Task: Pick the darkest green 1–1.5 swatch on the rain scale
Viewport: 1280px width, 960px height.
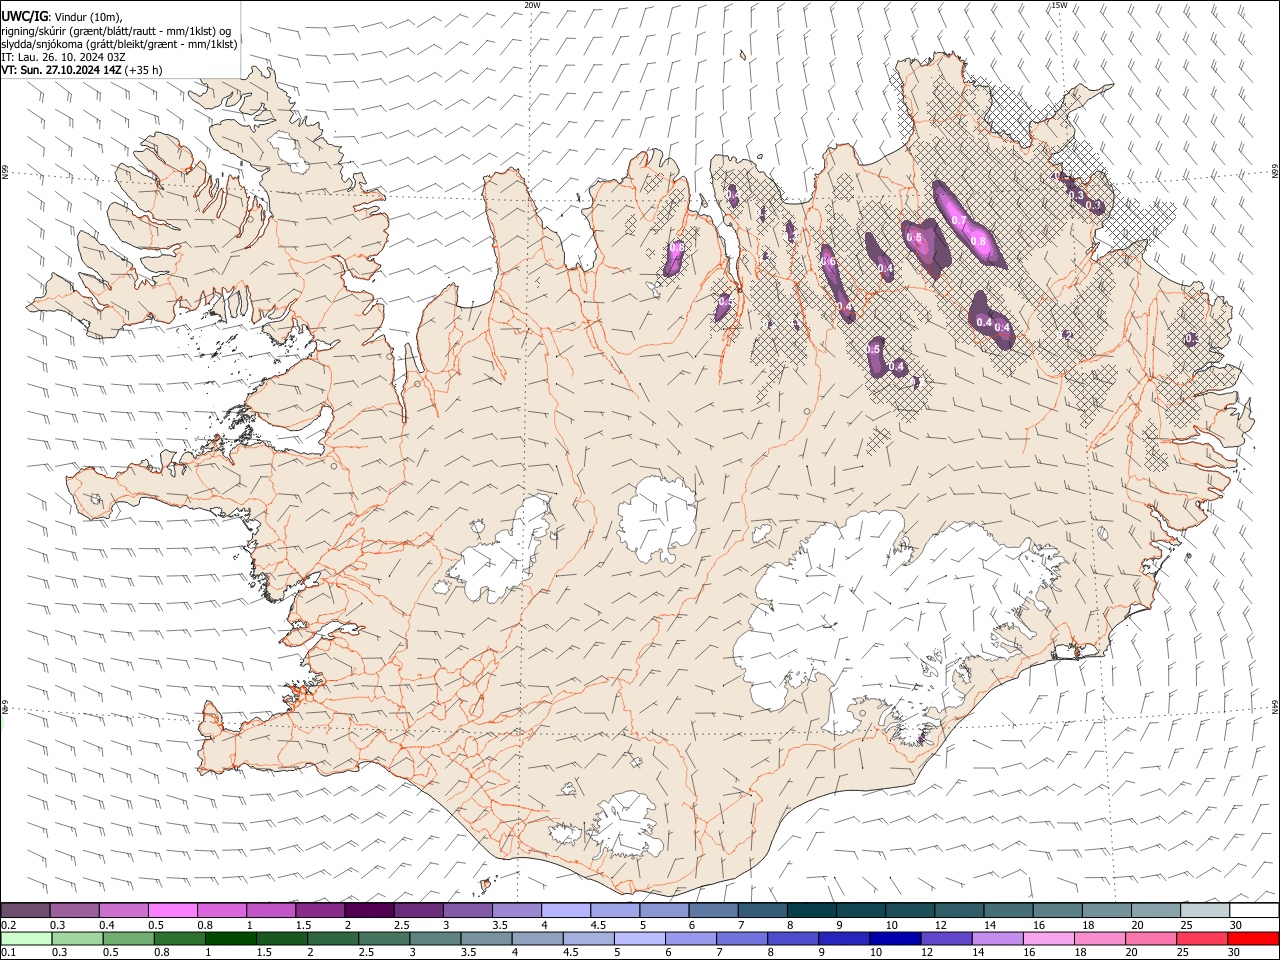Action: [x=231, y=938]
